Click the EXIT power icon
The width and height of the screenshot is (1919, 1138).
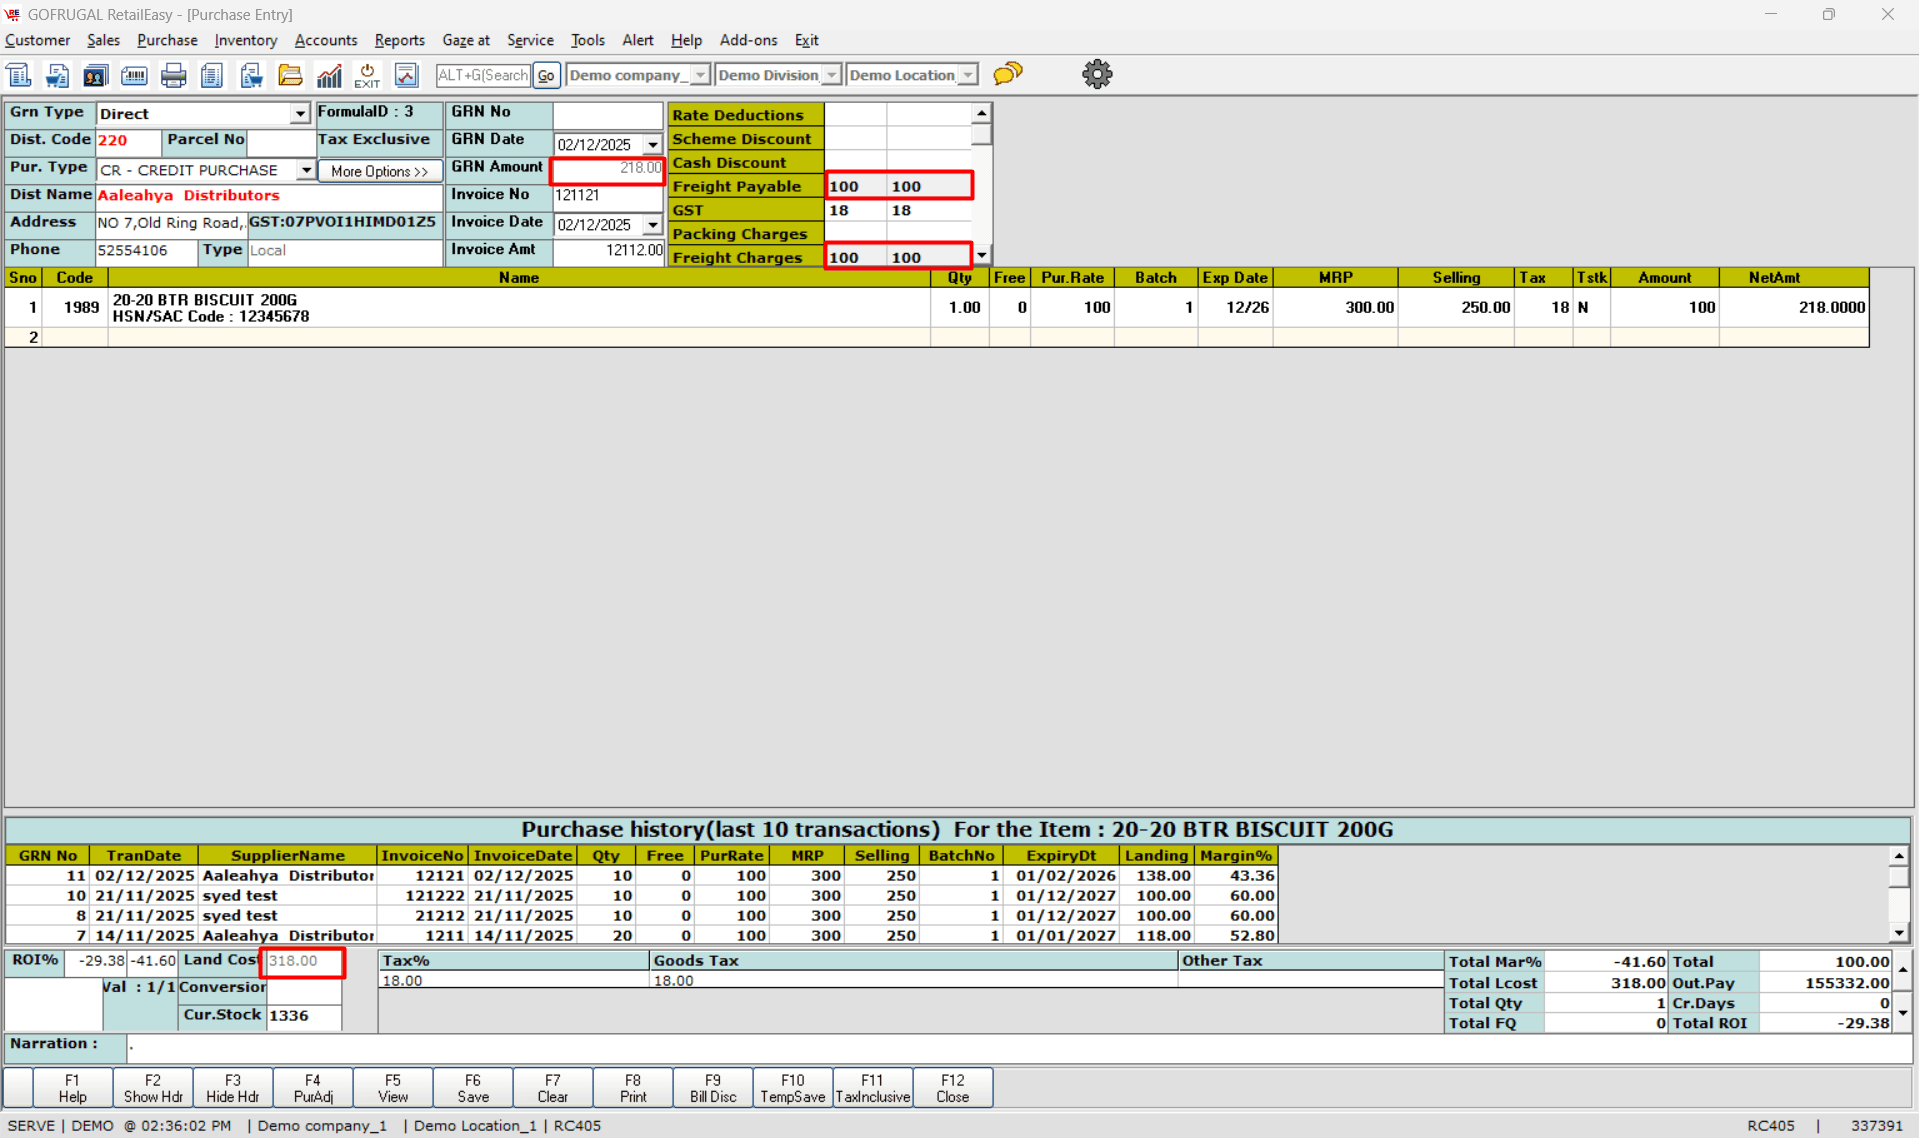tap(367, 75)
